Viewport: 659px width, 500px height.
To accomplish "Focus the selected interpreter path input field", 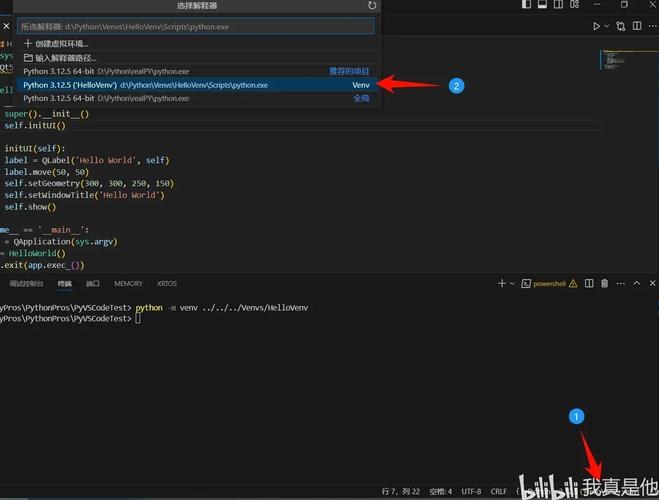I will [x=195, y=26].
